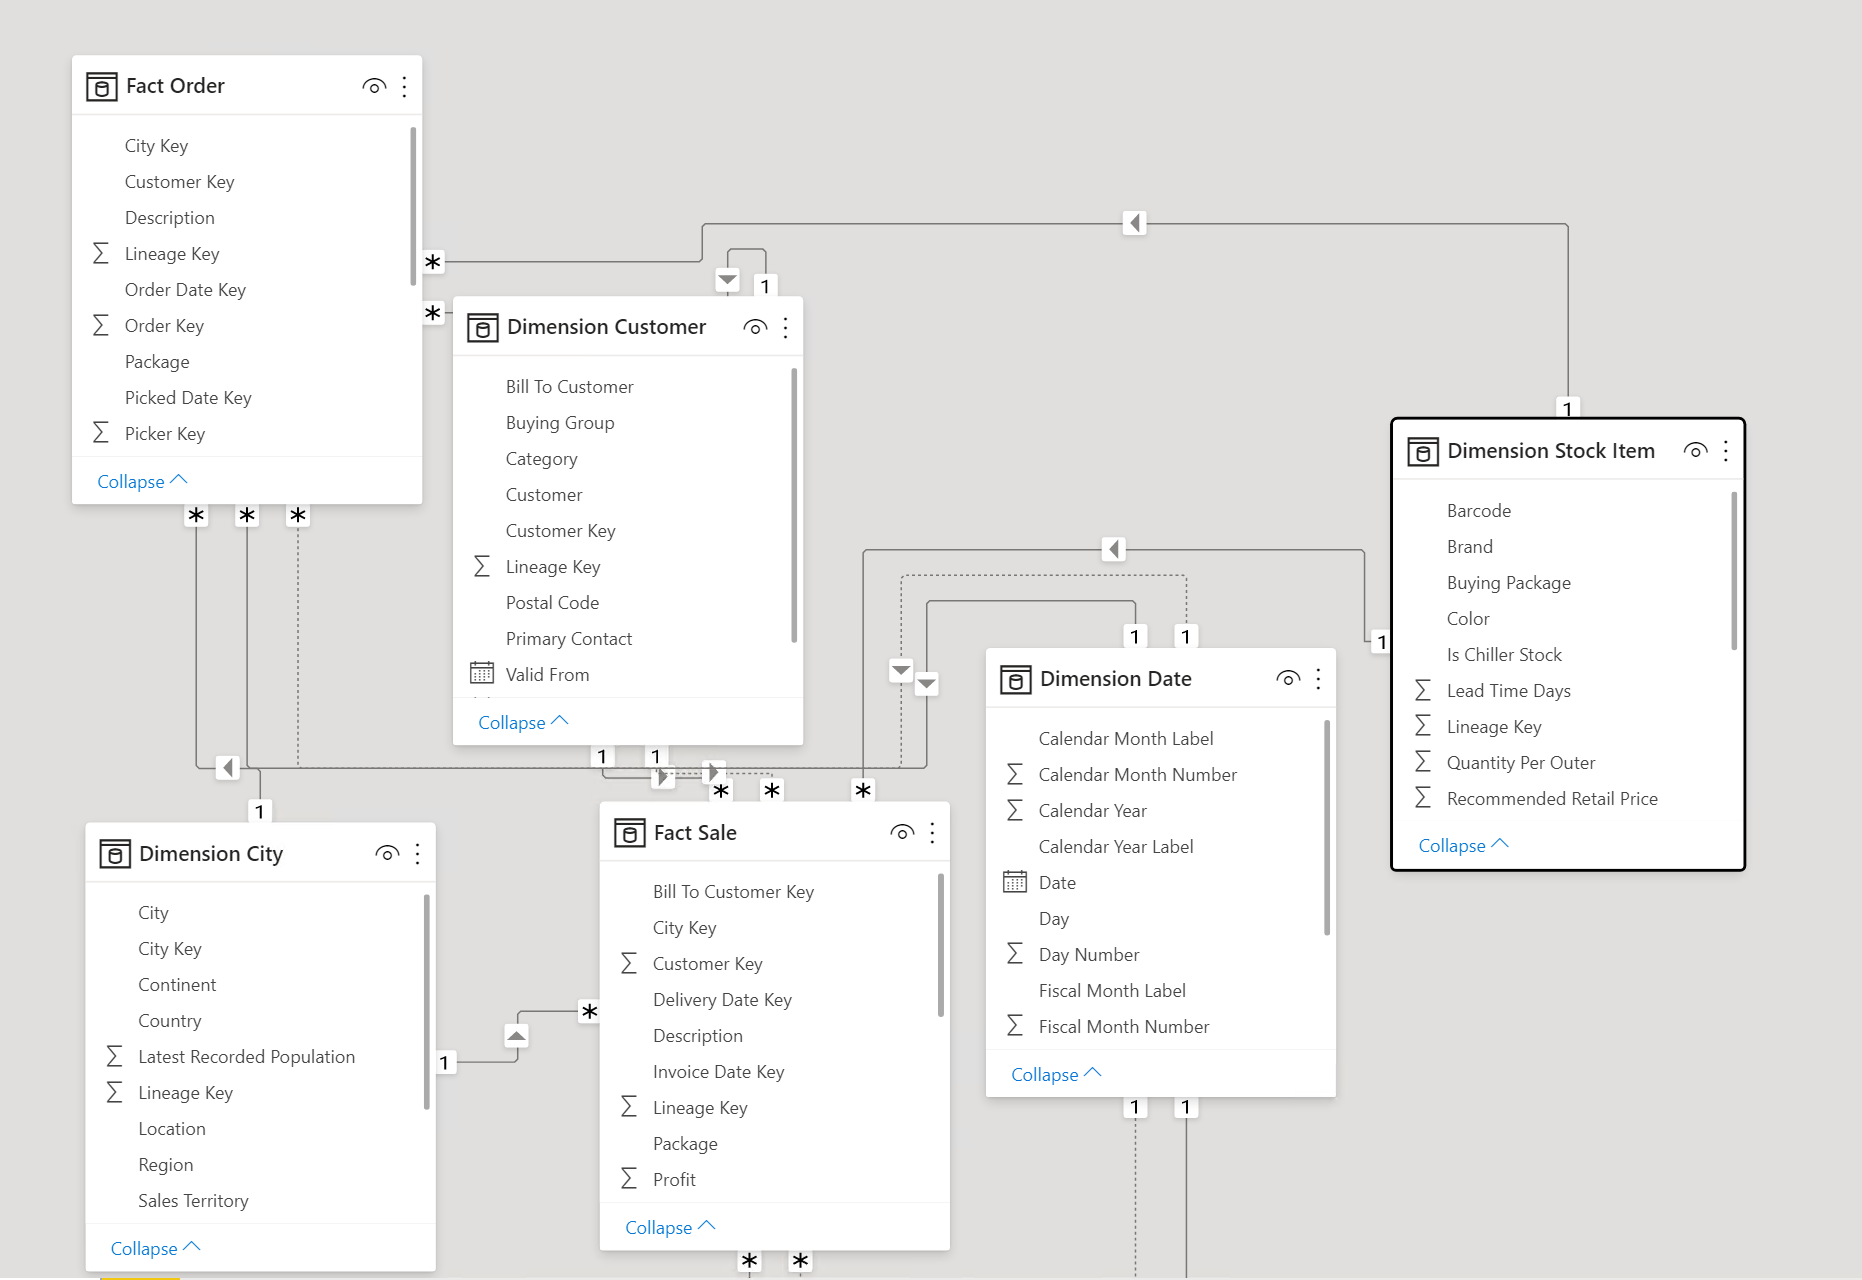Collapse the Fact Order table card
Viewport: 1862px width, 1280px height.
[x=141, y=481]
